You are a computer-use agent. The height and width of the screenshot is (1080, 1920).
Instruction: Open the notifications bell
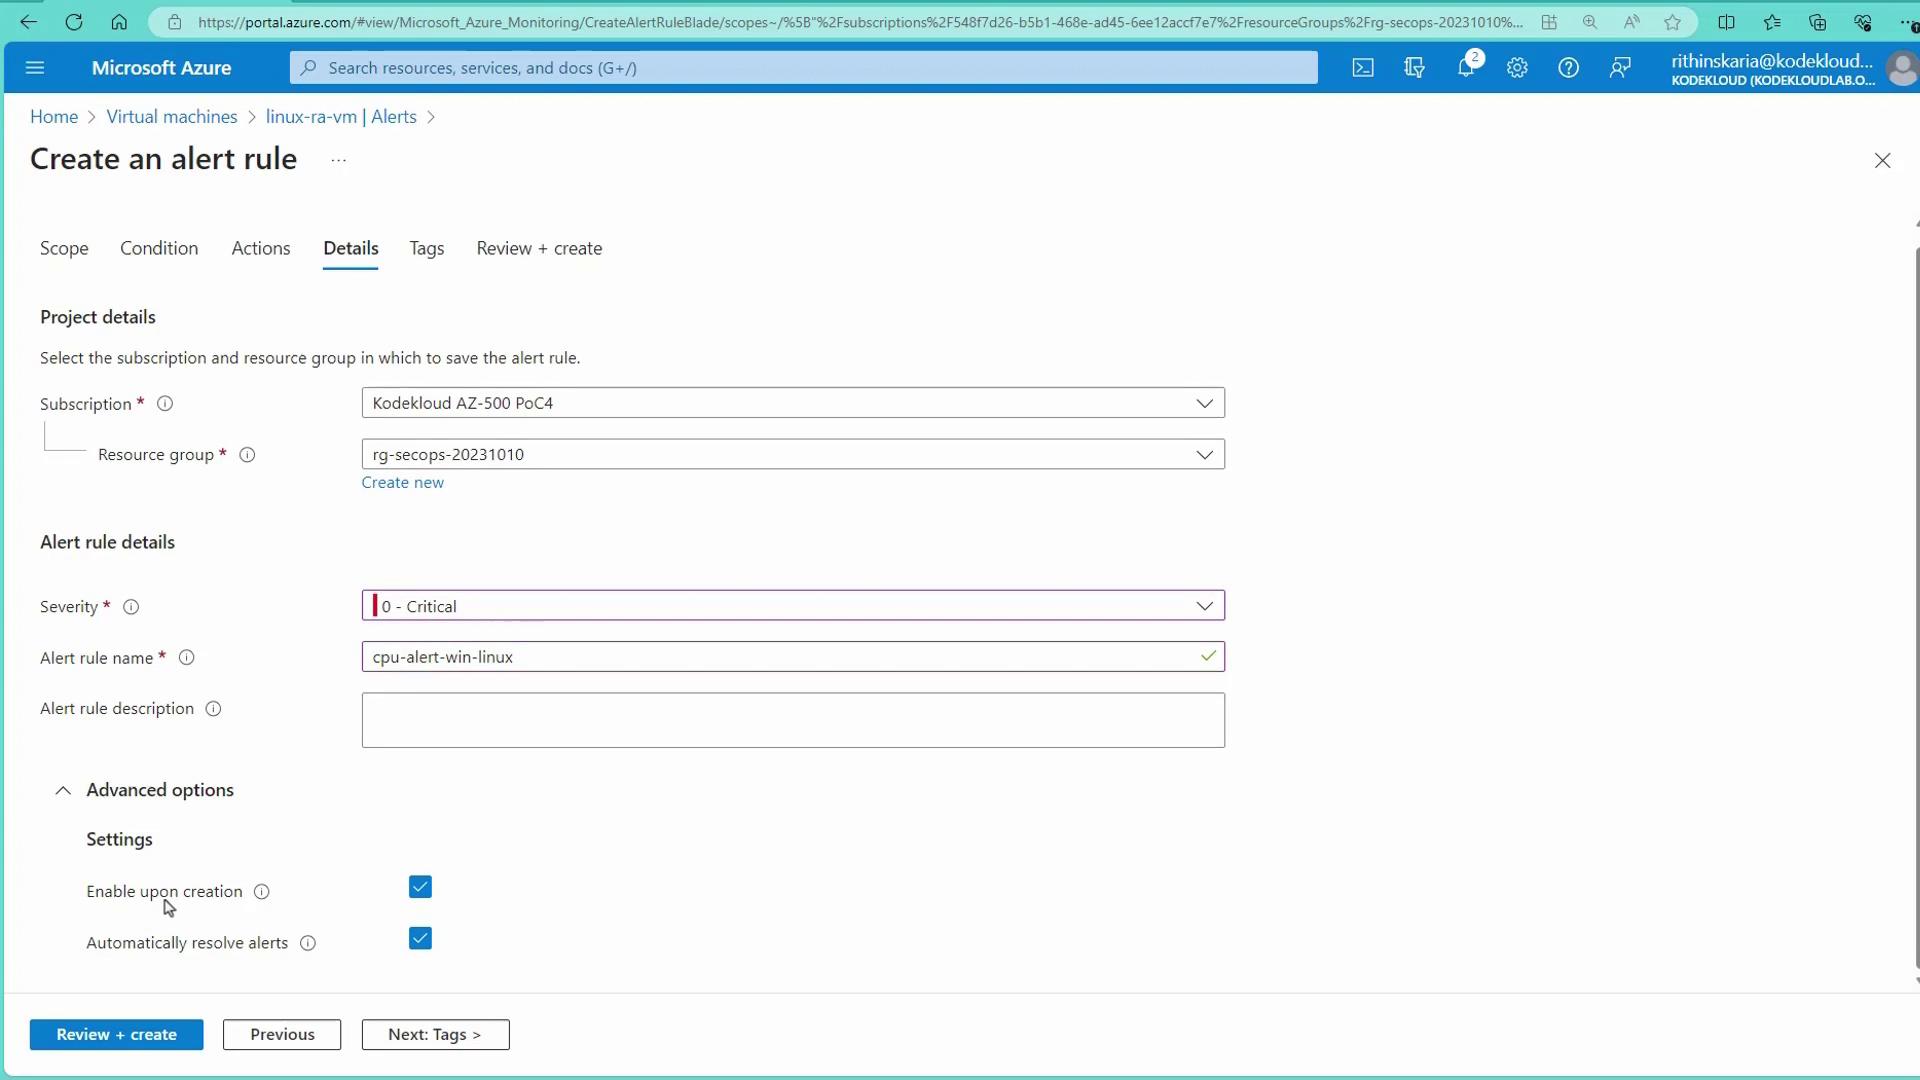[1466, 68]
